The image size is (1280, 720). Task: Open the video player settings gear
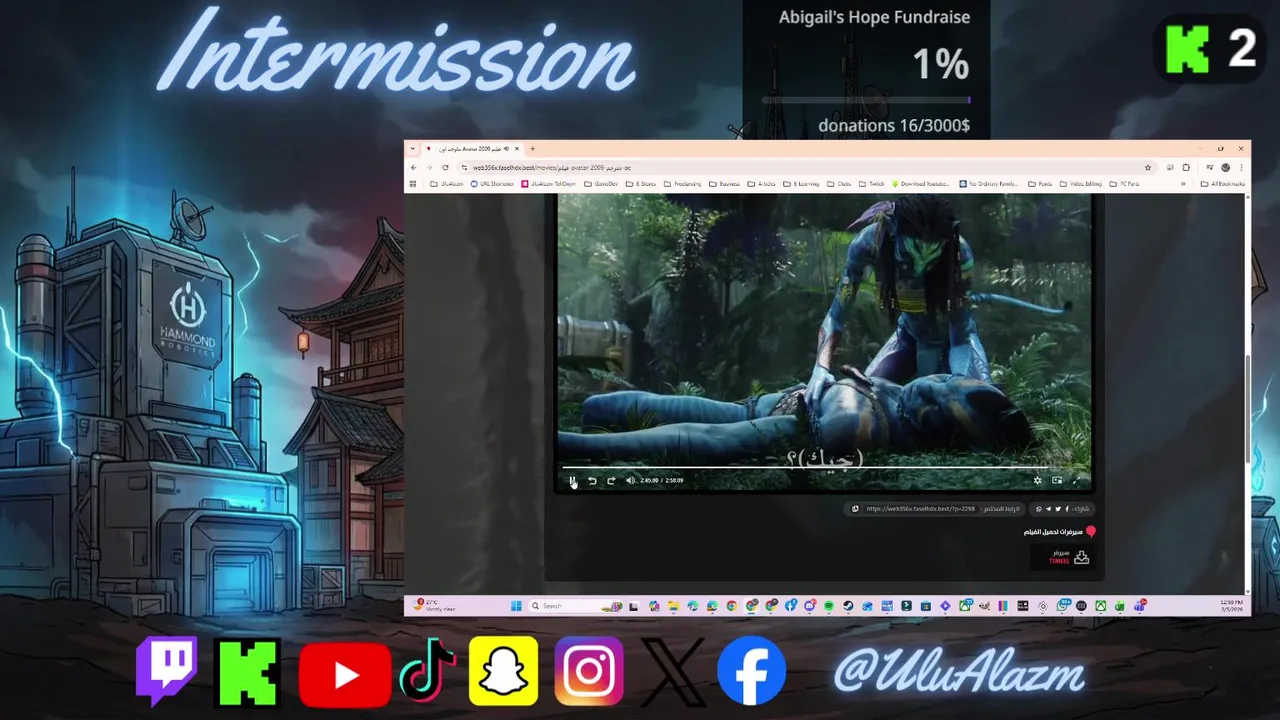[x=1037, y=480]
